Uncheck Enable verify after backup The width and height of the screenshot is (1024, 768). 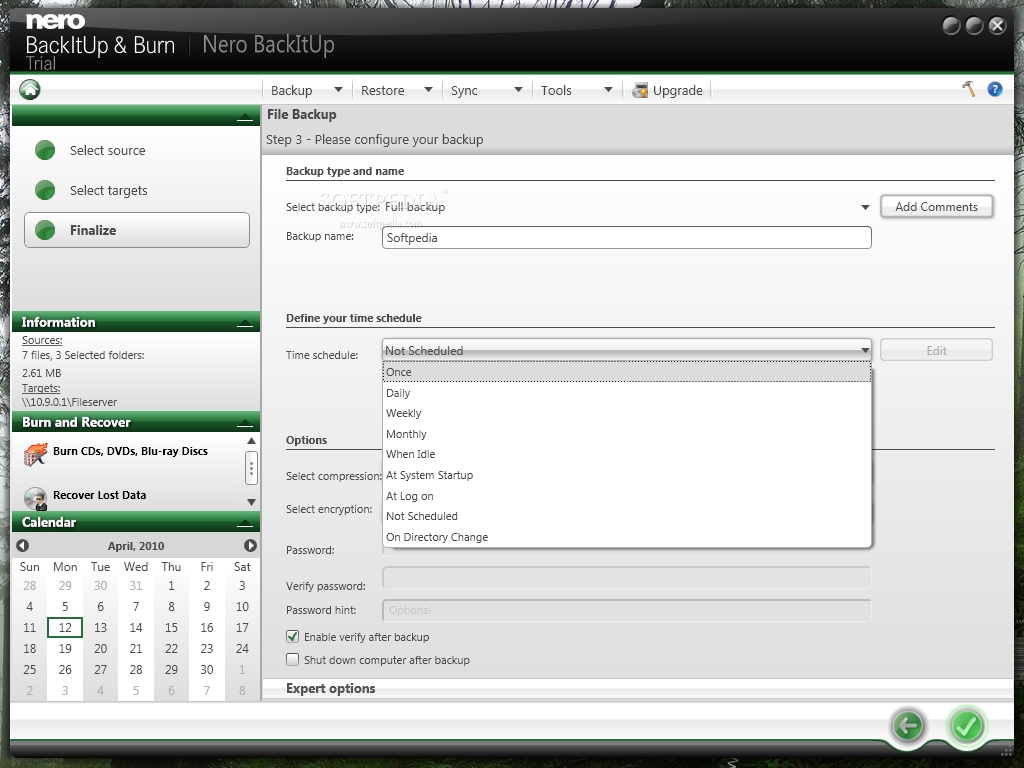click(x=293, y=636)
